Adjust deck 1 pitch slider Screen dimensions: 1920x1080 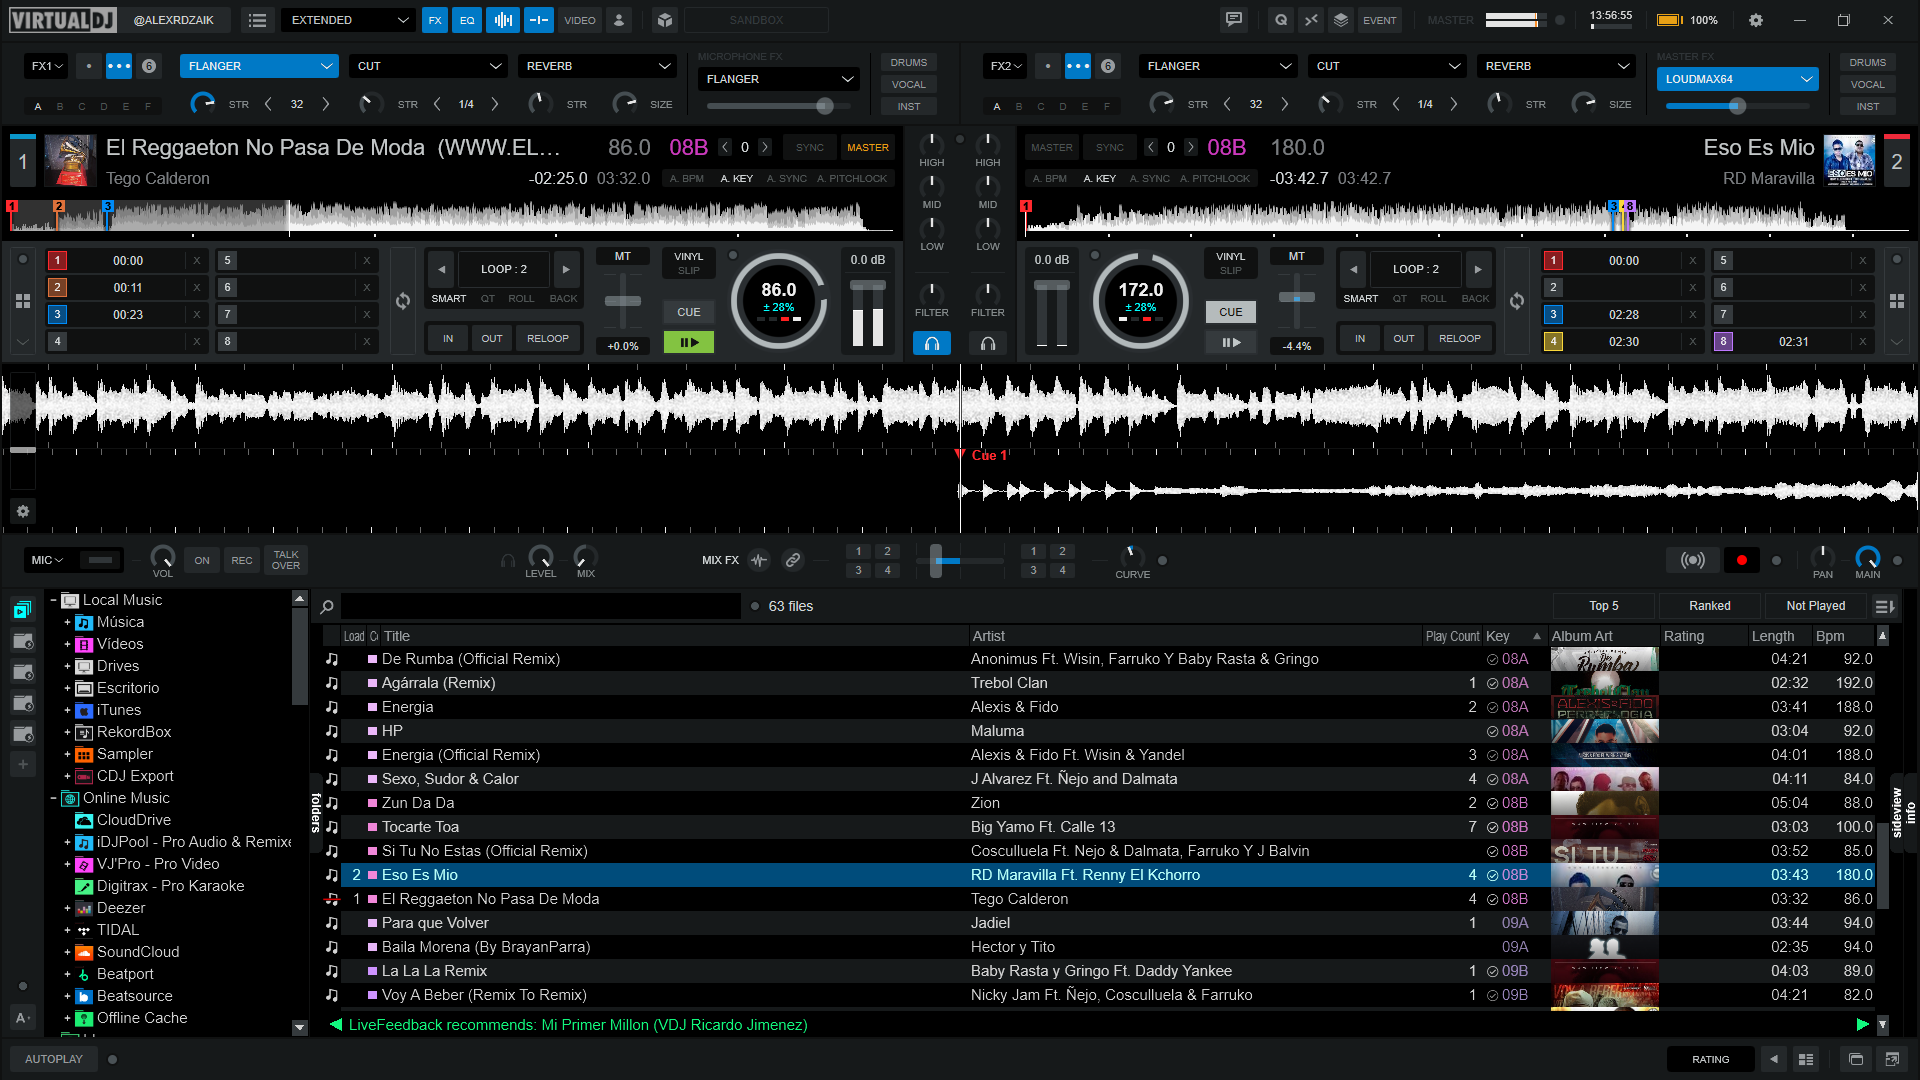tap(623, 301)
